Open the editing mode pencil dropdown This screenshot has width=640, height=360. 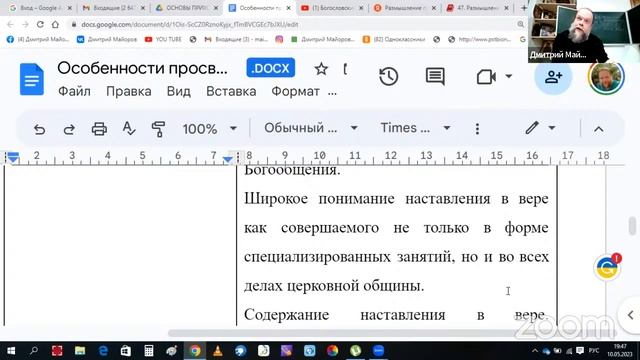(540, 128)
